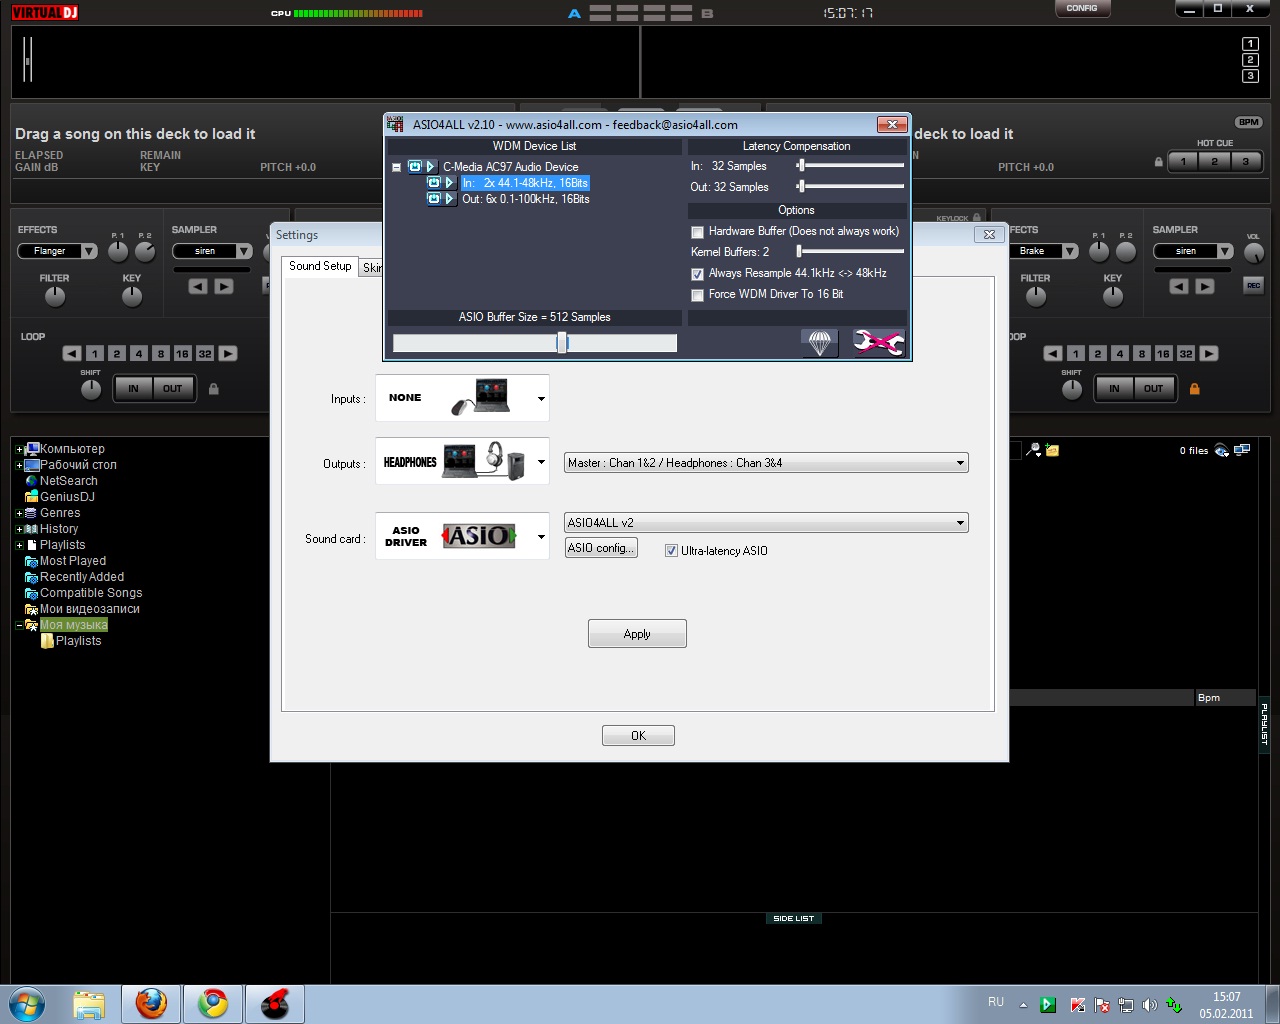Screen dimensions: 1280x1024
Task: Click the ASIO4ALL parachute defaults icon
Action: coord(819,343)
